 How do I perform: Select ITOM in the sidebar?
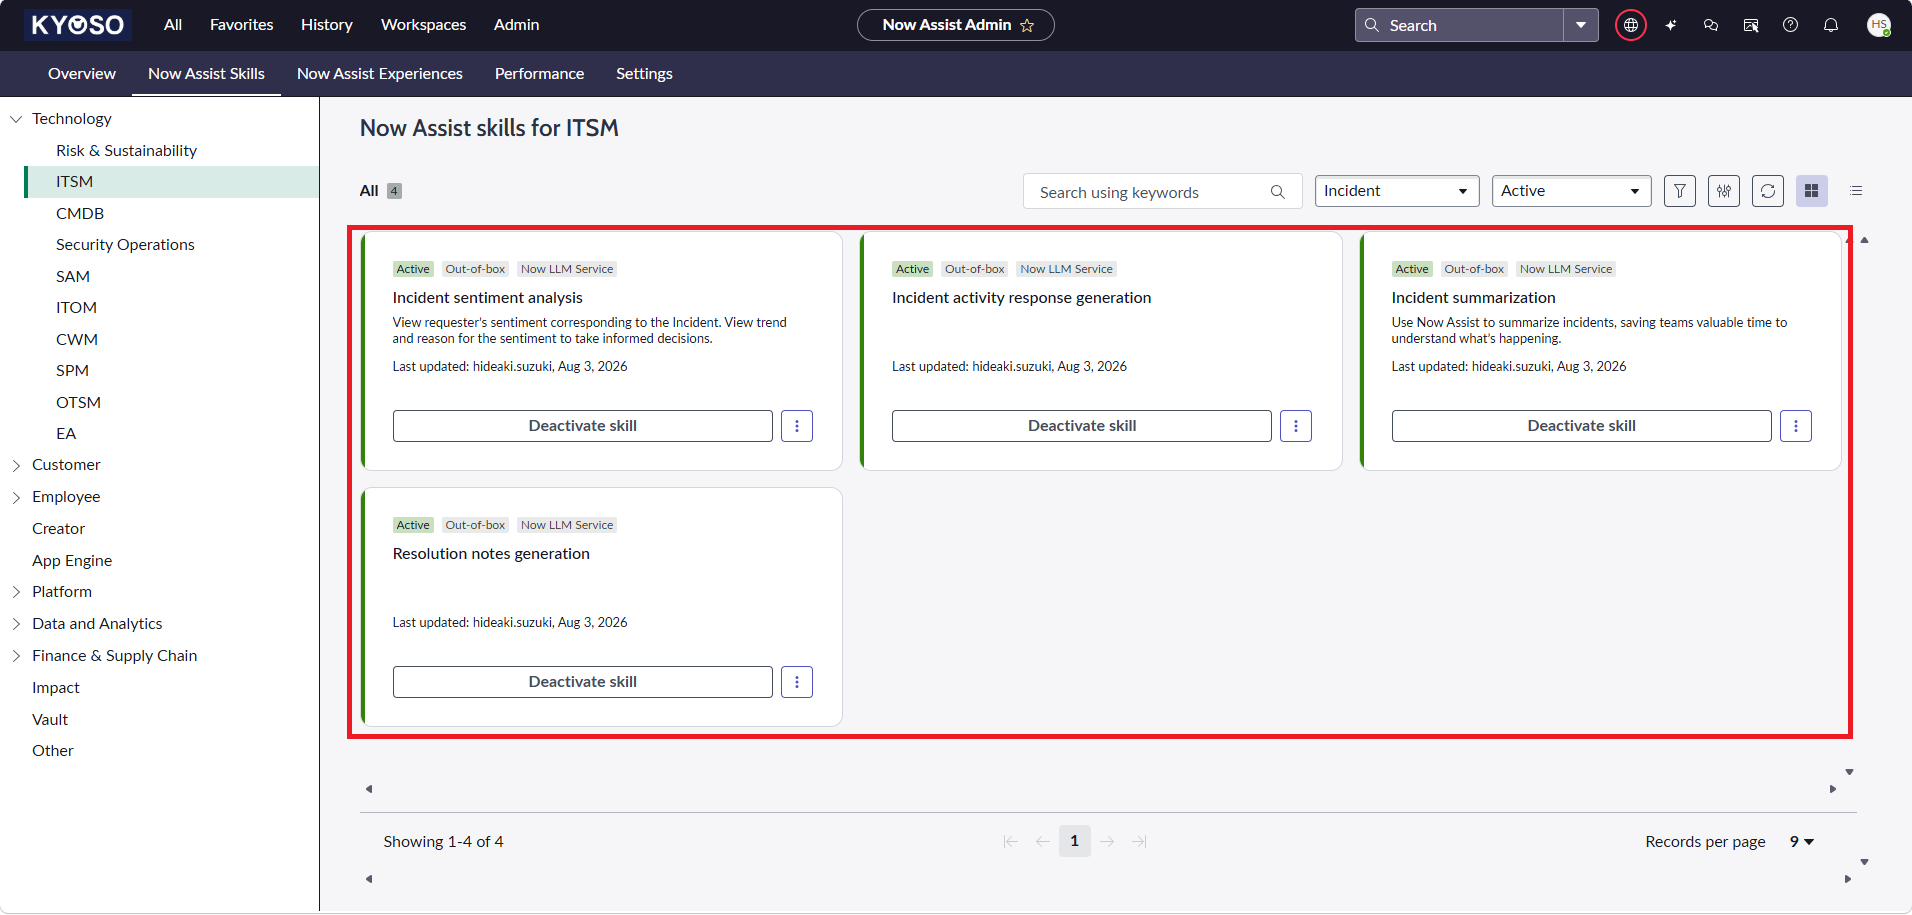point(77,308)
